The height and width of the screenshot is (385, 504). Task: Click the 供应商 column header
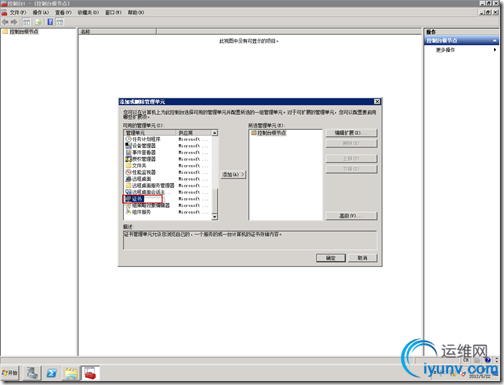[x=194, y=133]
